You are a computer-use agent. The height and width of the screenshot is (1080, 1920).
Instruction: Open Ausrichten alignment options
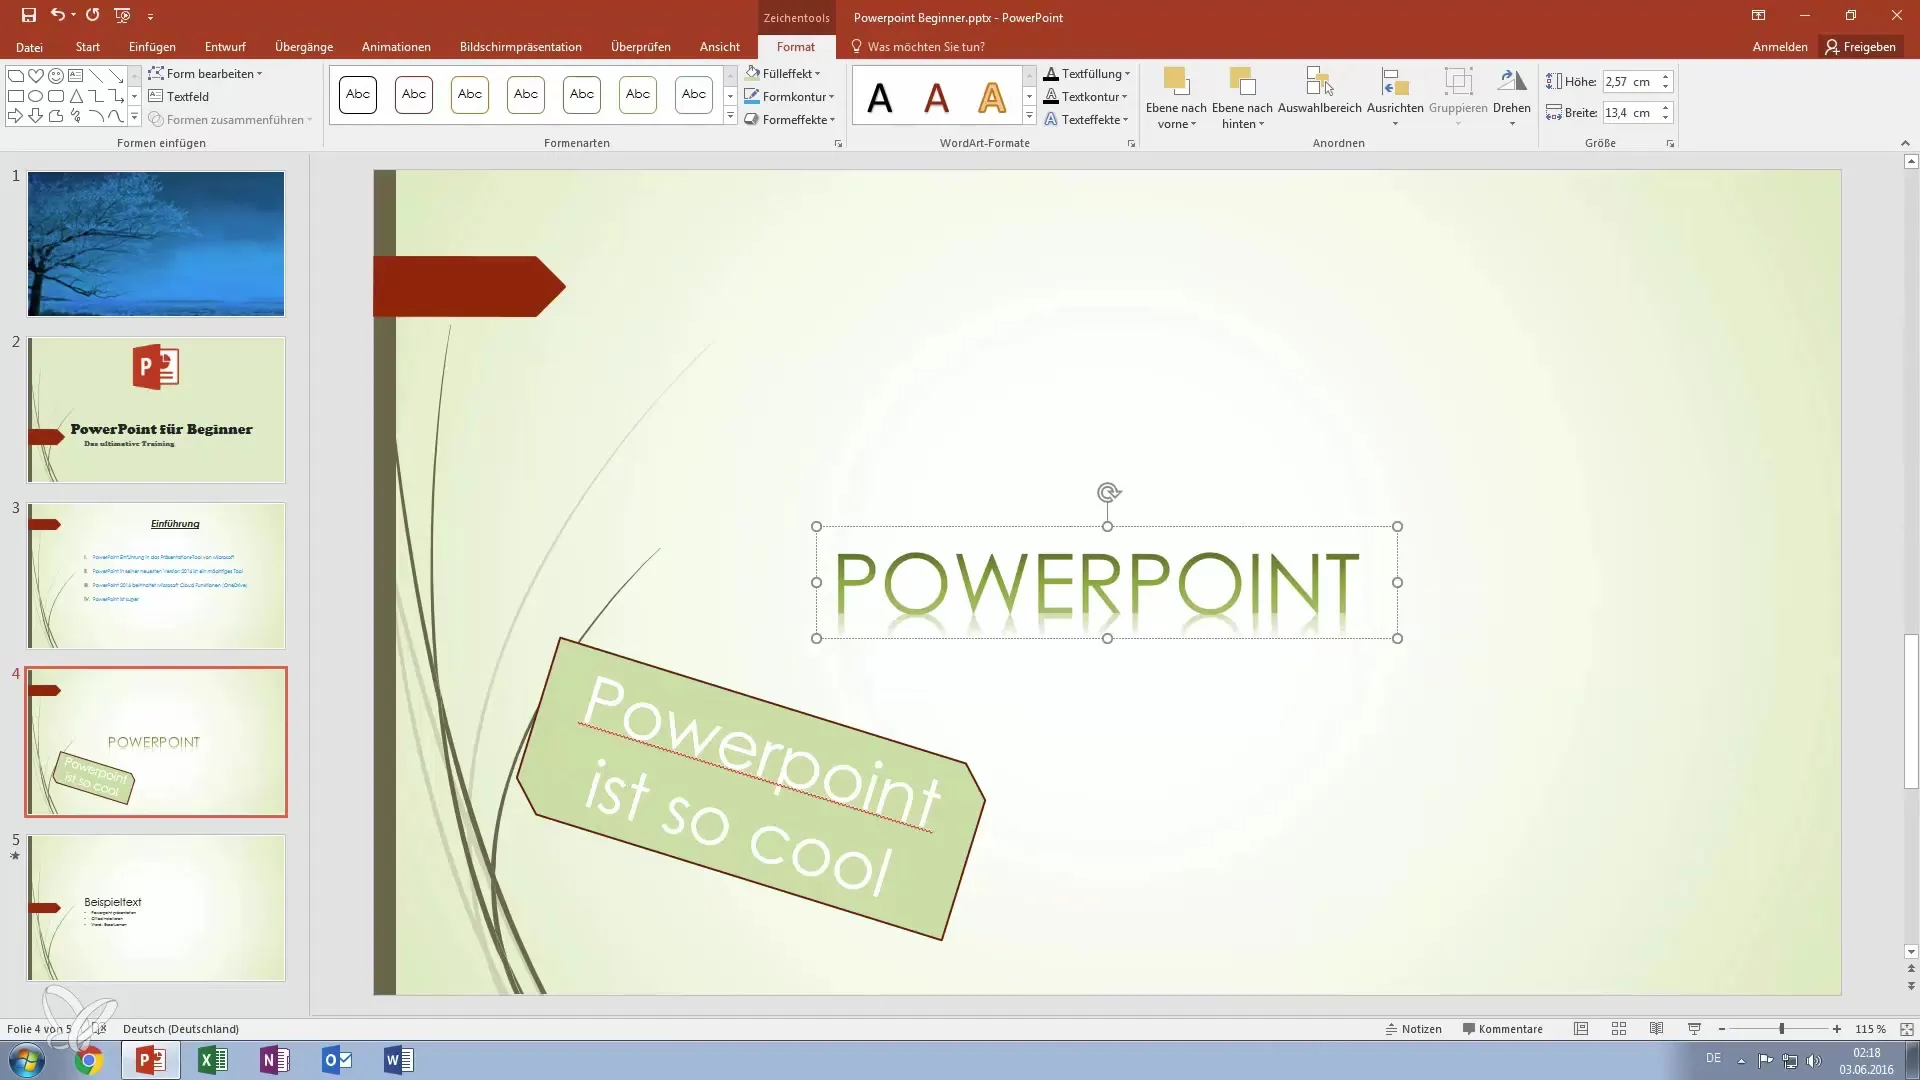point(1395,98)
